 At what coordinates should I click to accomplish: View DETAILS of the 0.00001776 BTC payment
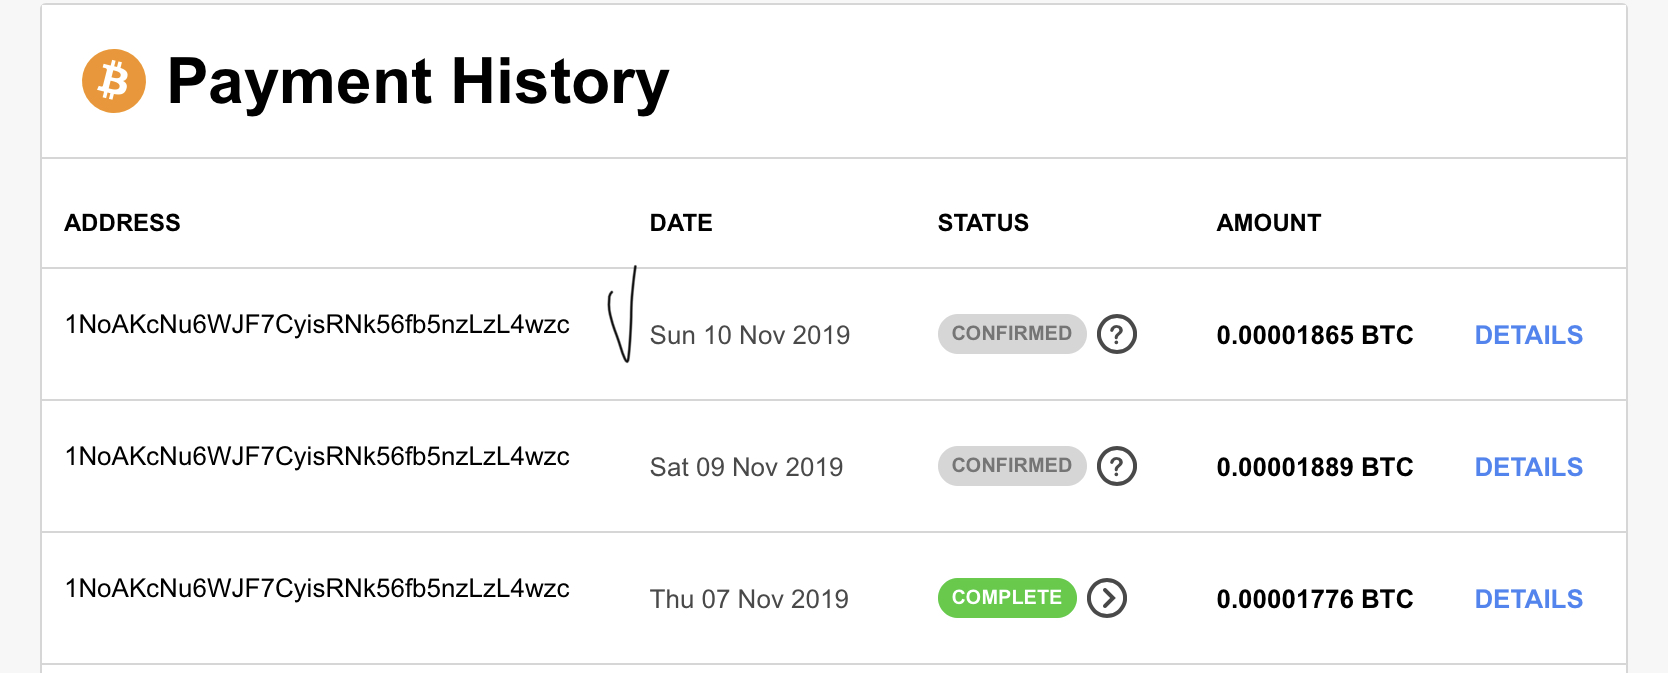click(x=1528, y=599)
